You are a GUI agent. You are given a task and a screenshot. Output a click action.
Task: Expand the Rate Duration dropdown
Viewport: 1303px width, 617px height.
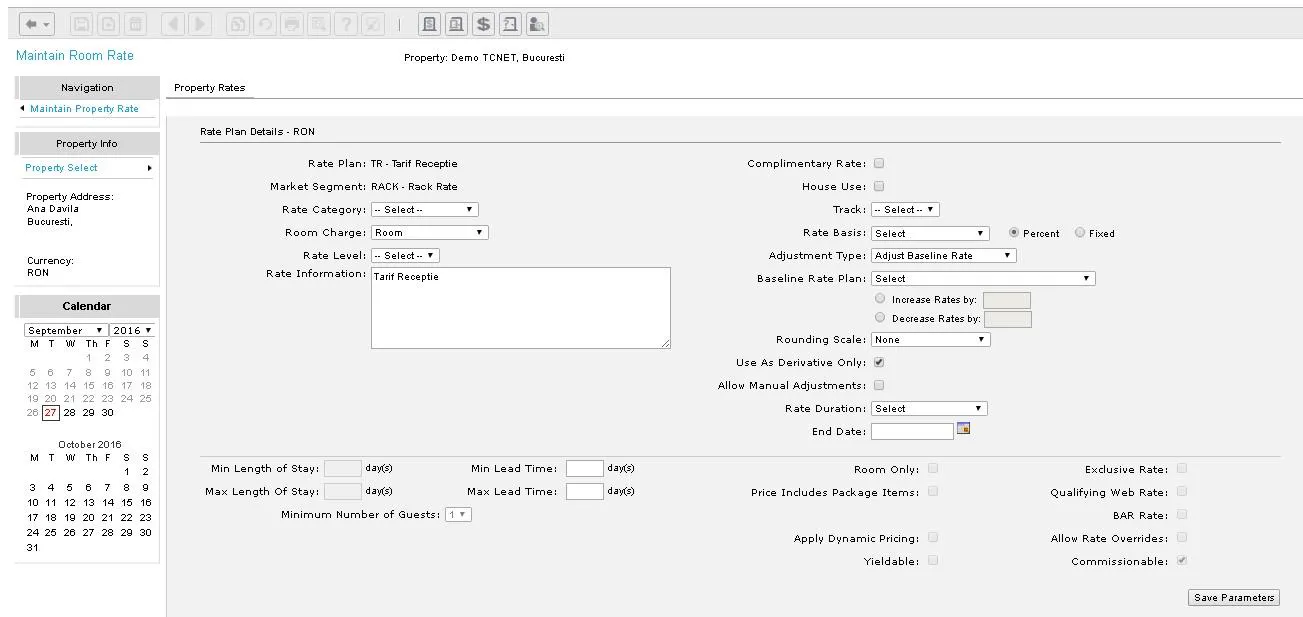[929, 409]
